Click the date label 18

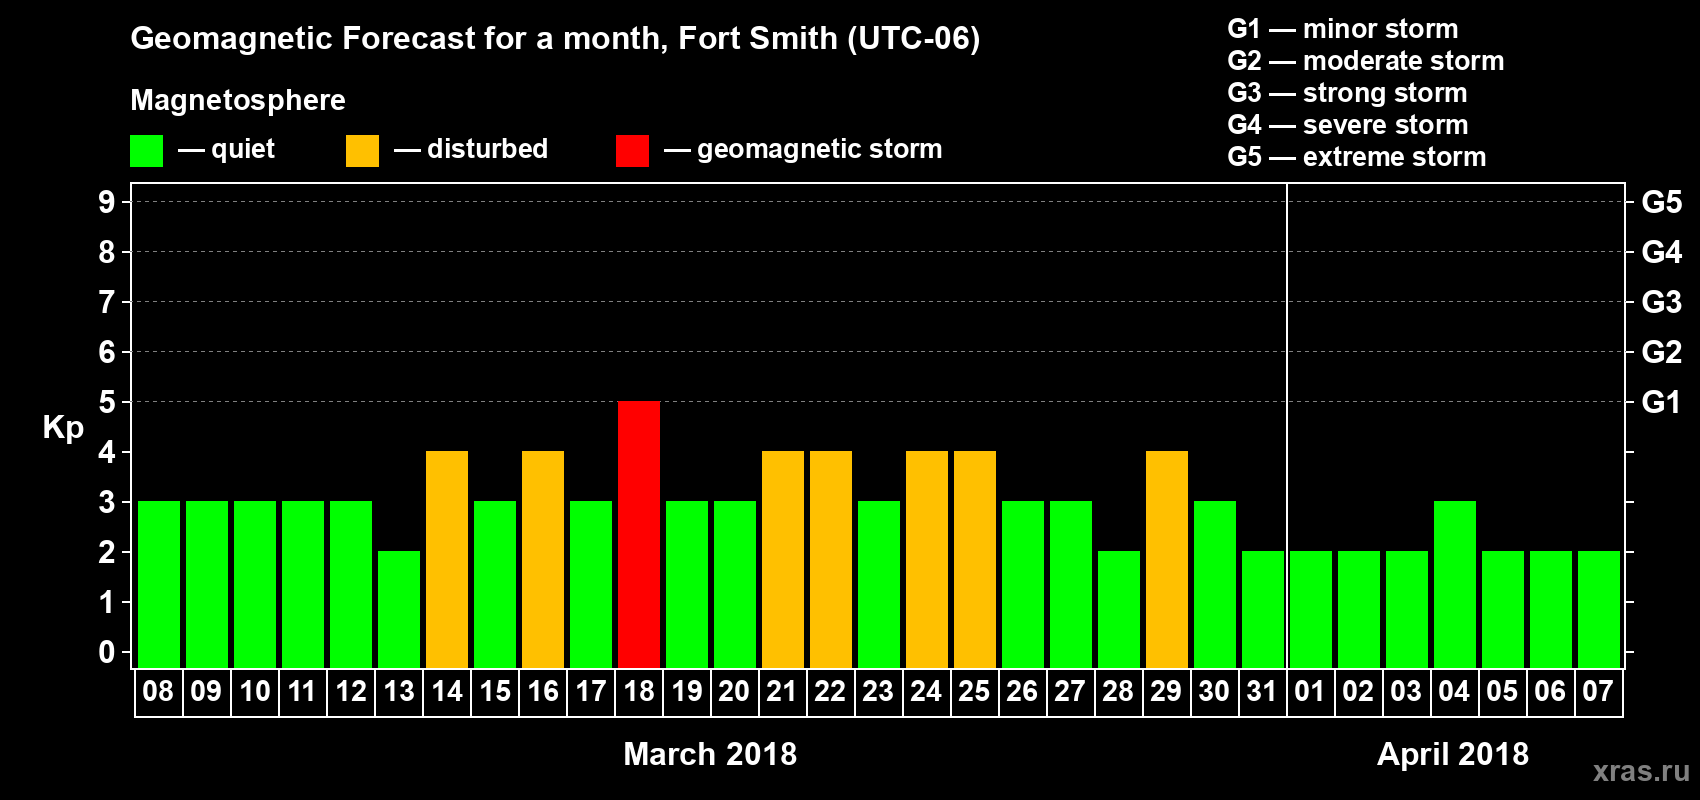coord(638,691)
